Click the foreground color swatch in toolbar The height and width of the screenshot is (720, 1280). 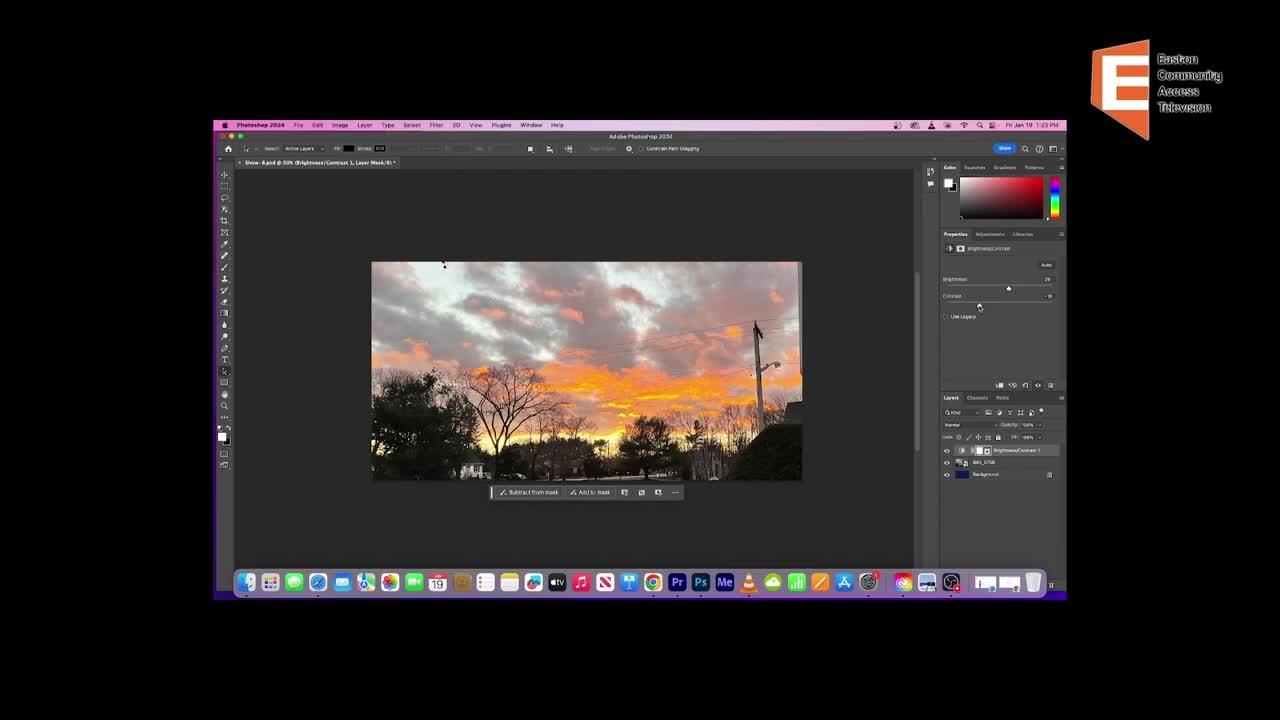222,436
